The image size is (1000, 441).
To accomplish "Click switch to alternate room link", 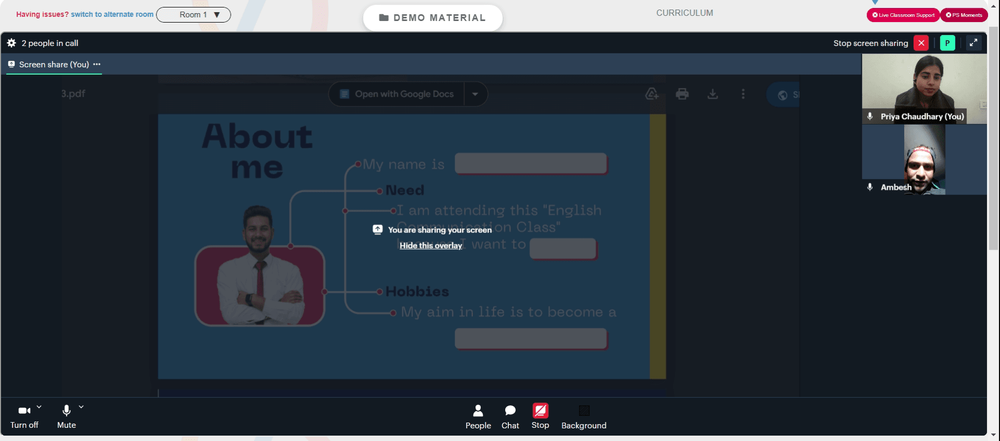I will tap(112, 14).
